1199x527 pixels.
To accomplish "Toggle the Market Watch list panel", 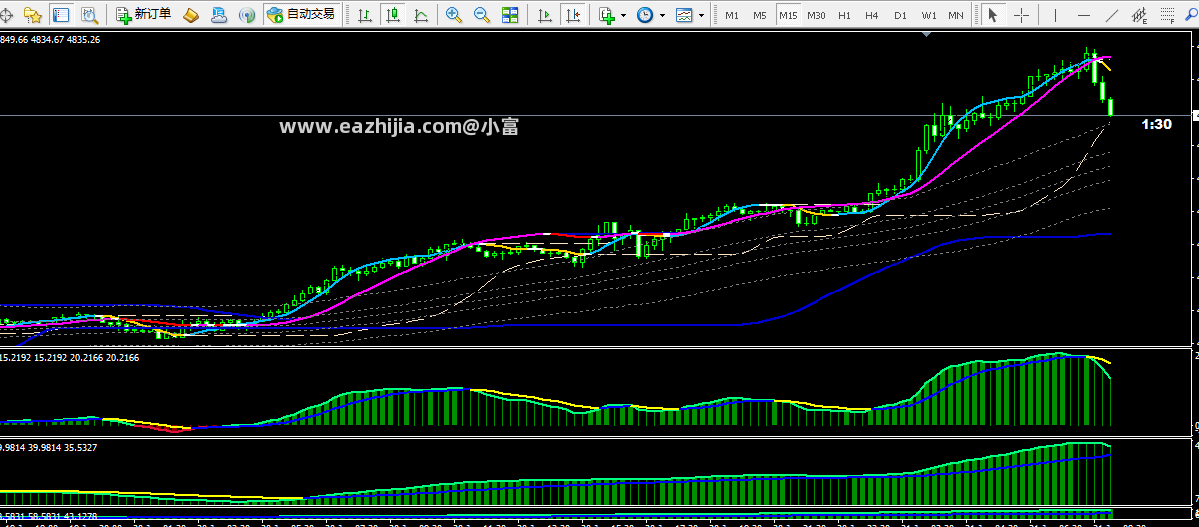I will click(x=61, y=15).
